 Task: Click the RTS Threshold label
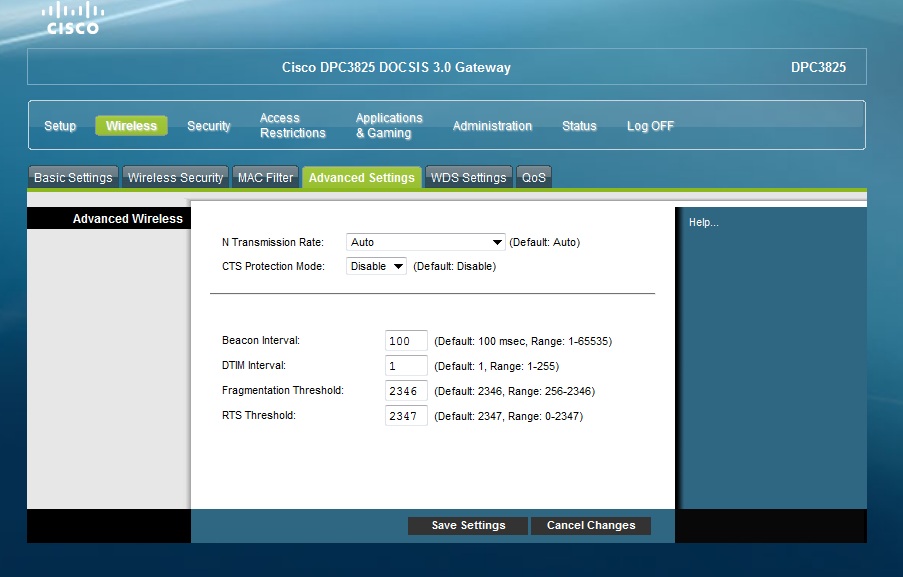click(x=259, y=415)
